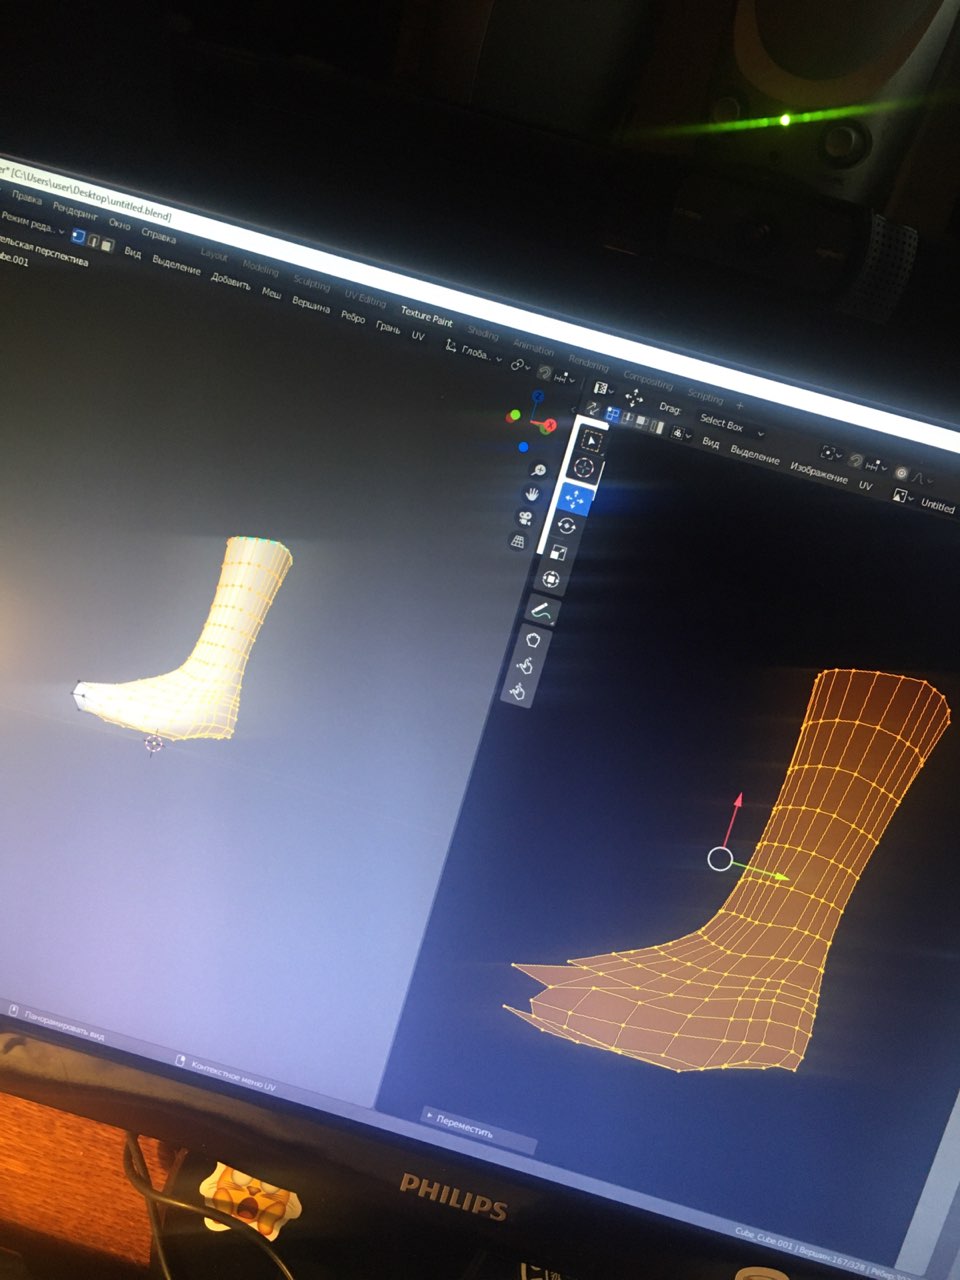Enable UV edge select mode

coord(629,420)
